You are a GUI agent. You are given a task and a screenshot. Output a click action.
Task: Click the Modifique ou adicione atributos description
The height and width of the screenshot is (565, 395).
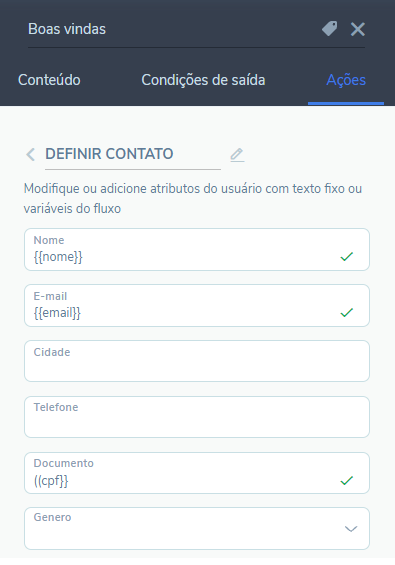(x=193, y=199)
